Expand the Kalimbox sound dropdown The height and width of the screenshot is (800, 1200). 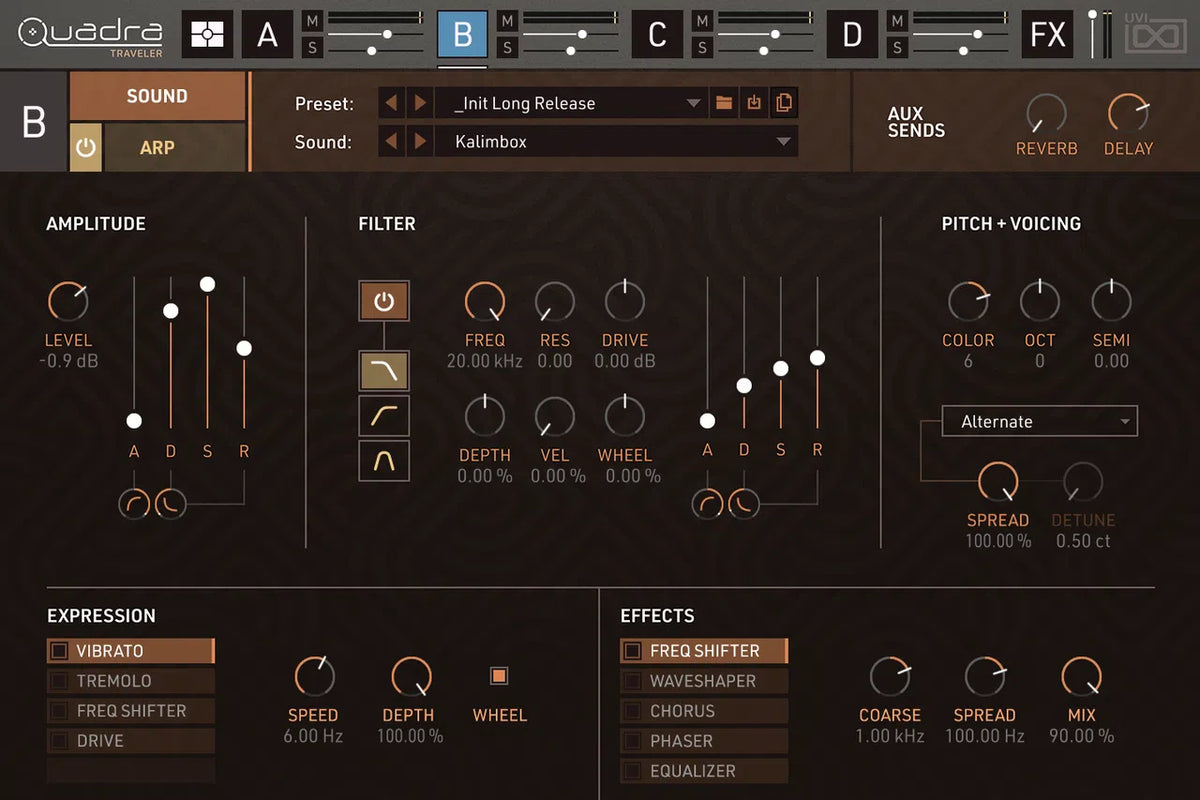(783, 142)
